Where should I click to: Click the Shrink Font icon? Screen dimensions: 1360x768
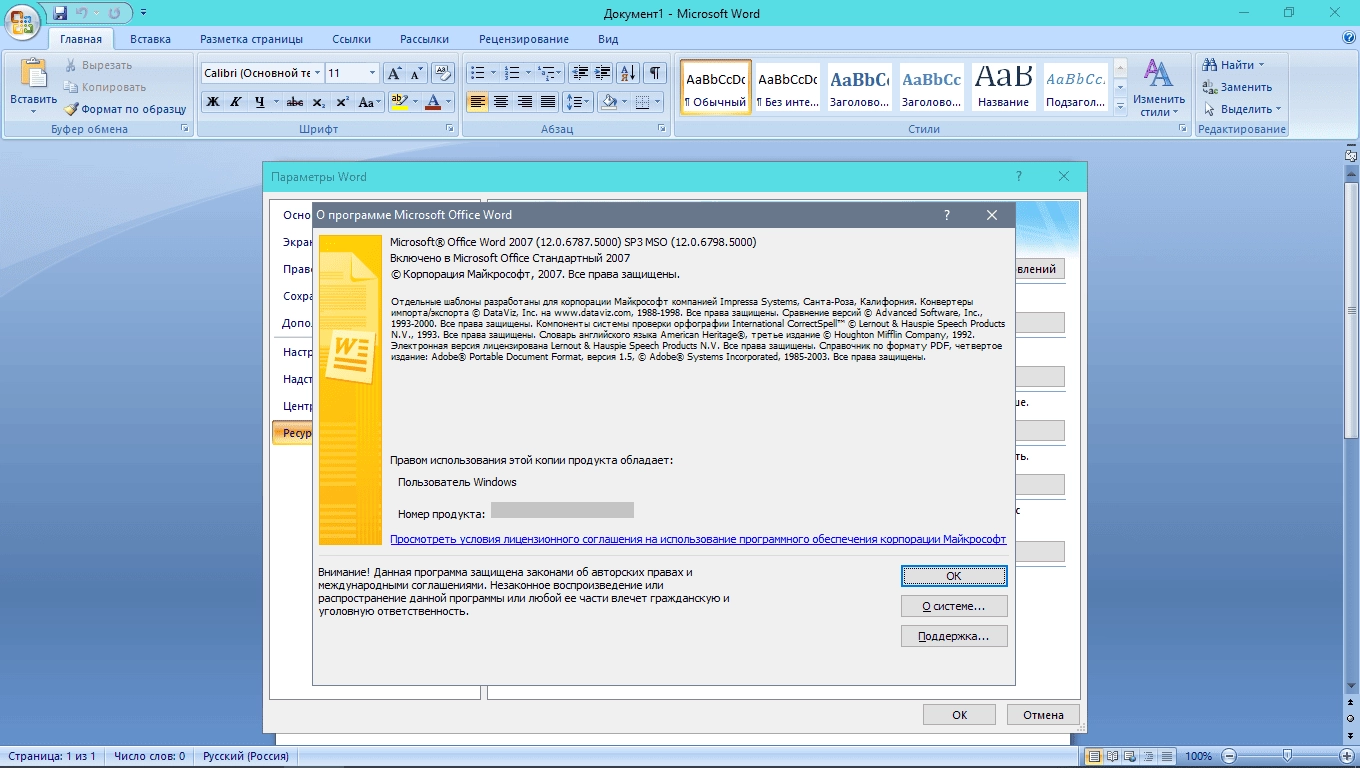(416, 73)
